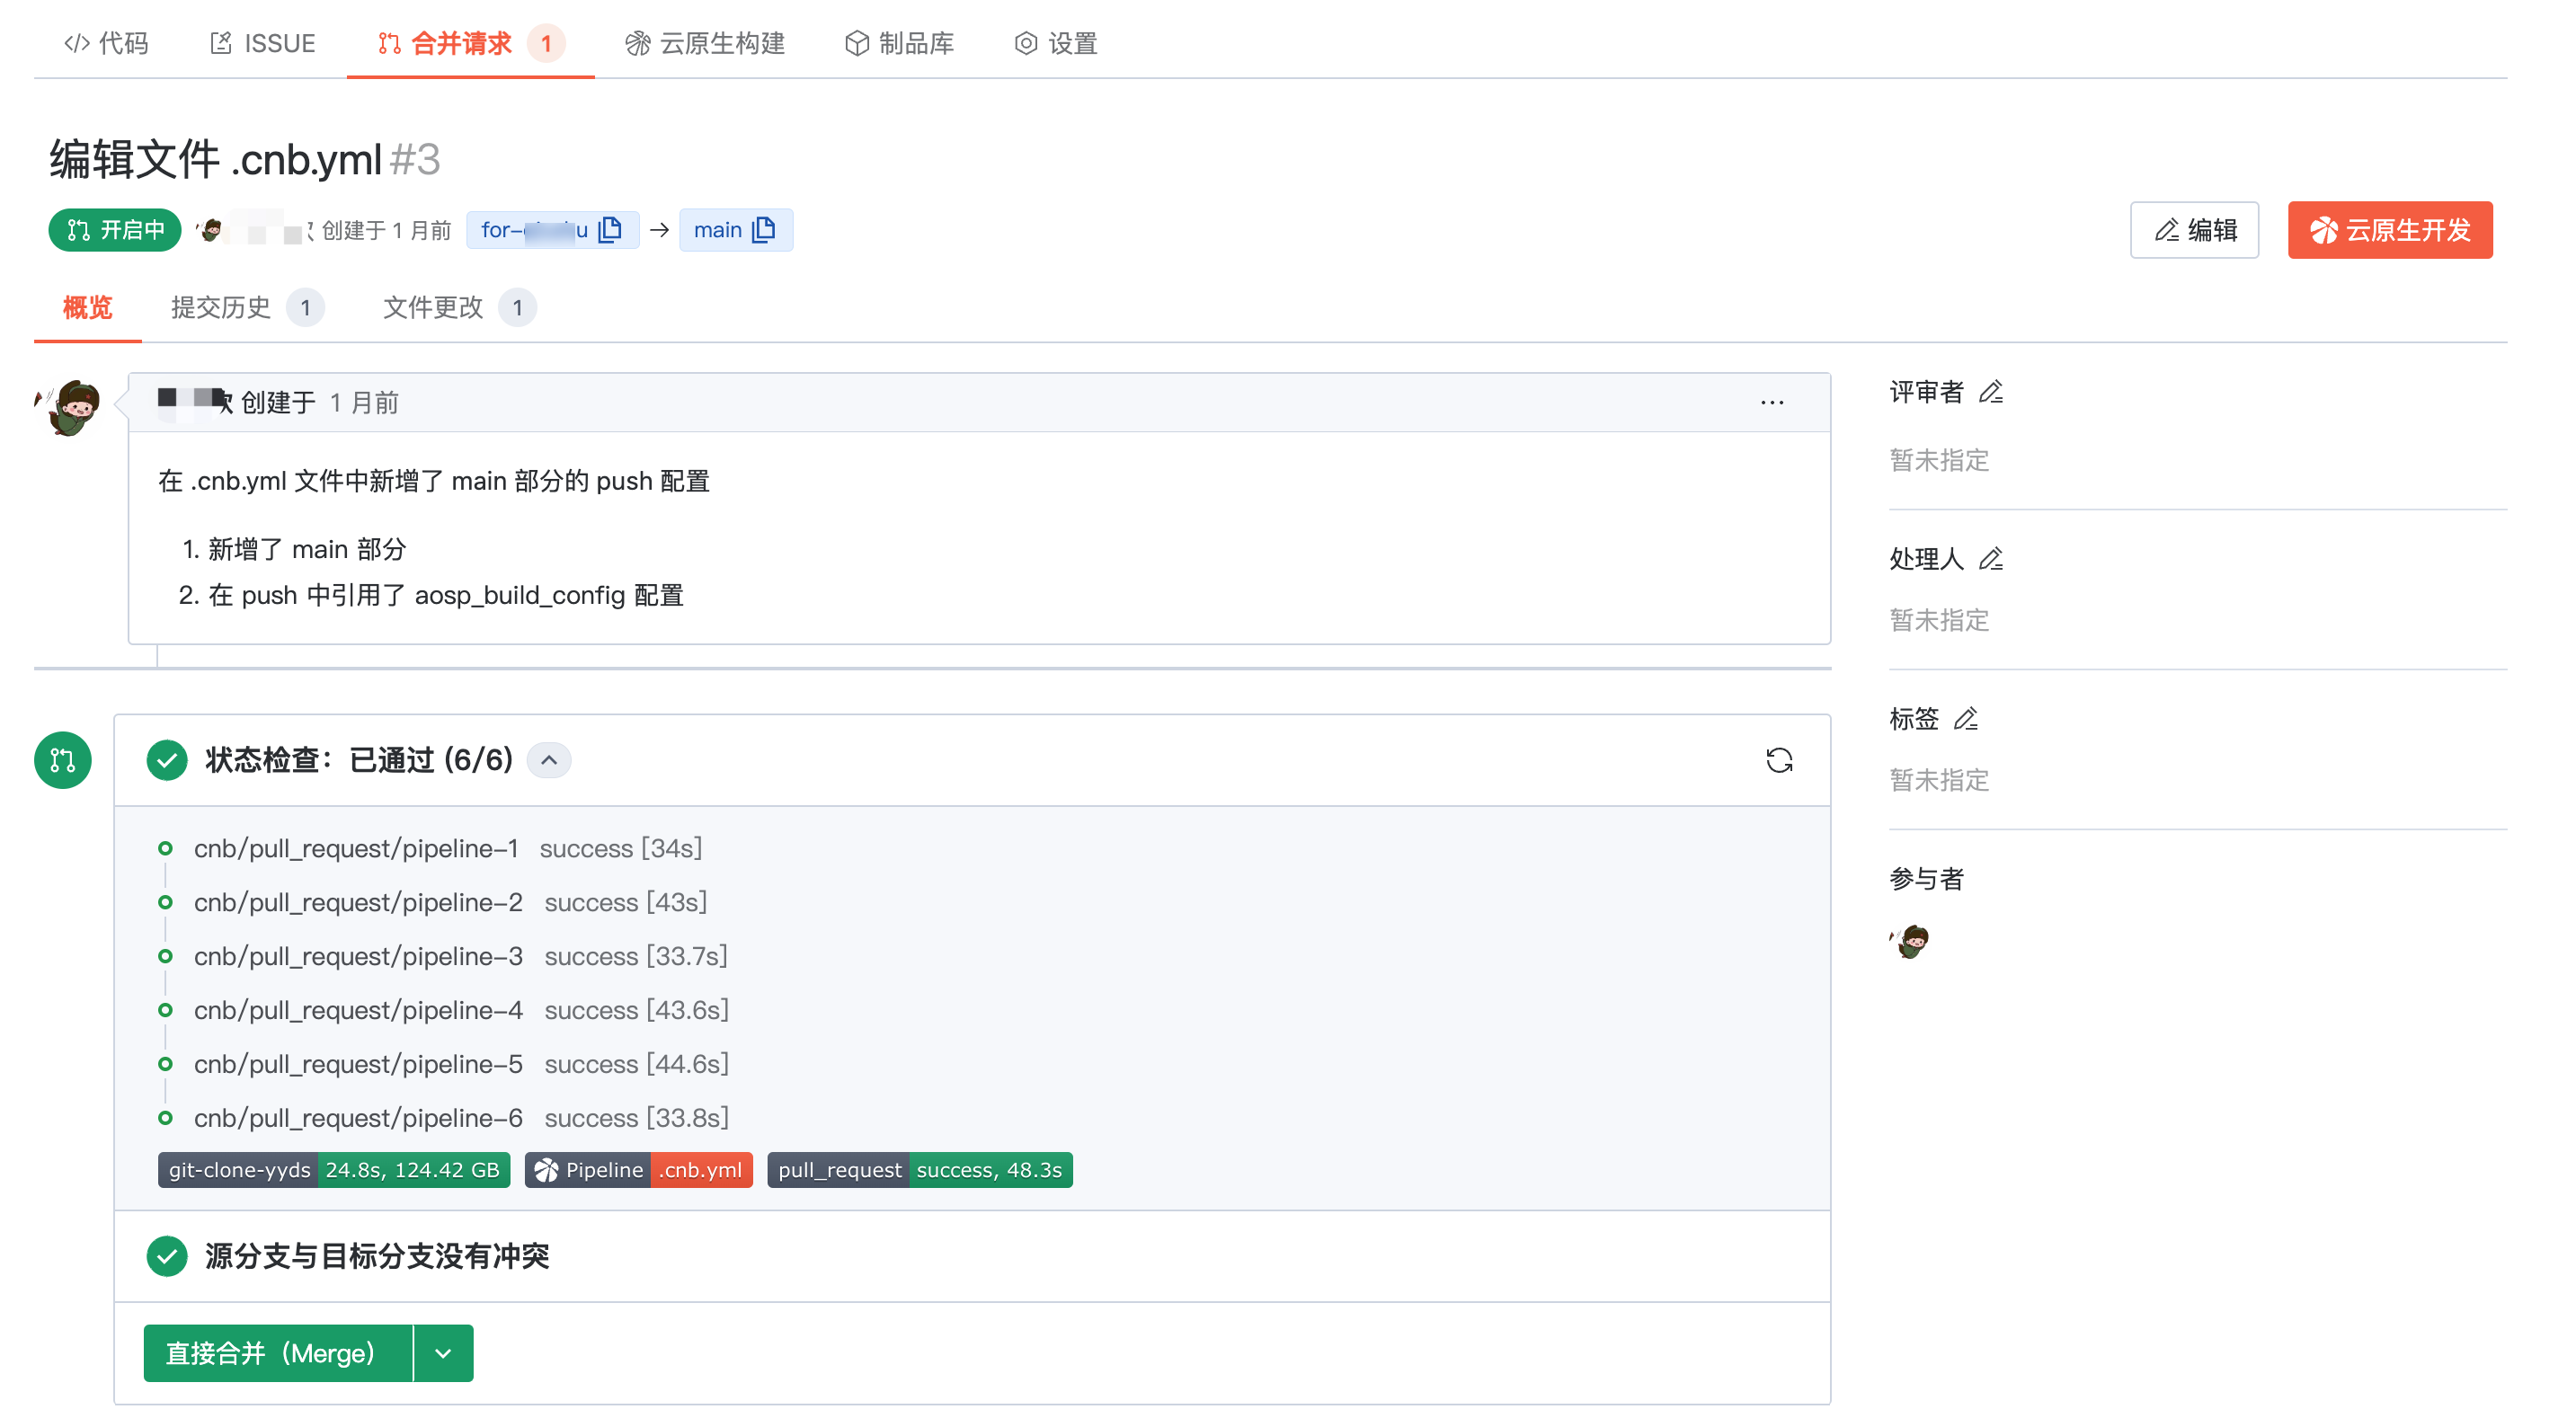Click the participant avatar in sidebar

[1909, 941]
